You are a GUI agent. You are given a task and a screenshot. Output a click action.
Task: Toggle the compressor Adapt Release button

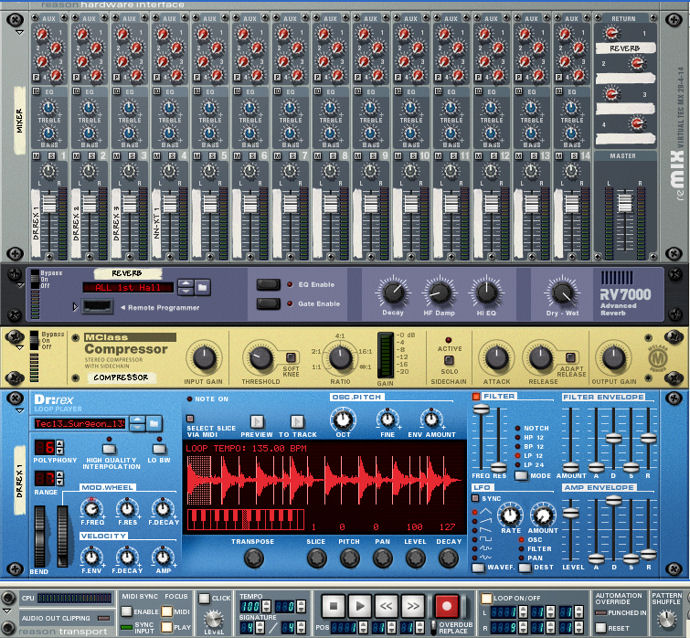tap(570, 357)
